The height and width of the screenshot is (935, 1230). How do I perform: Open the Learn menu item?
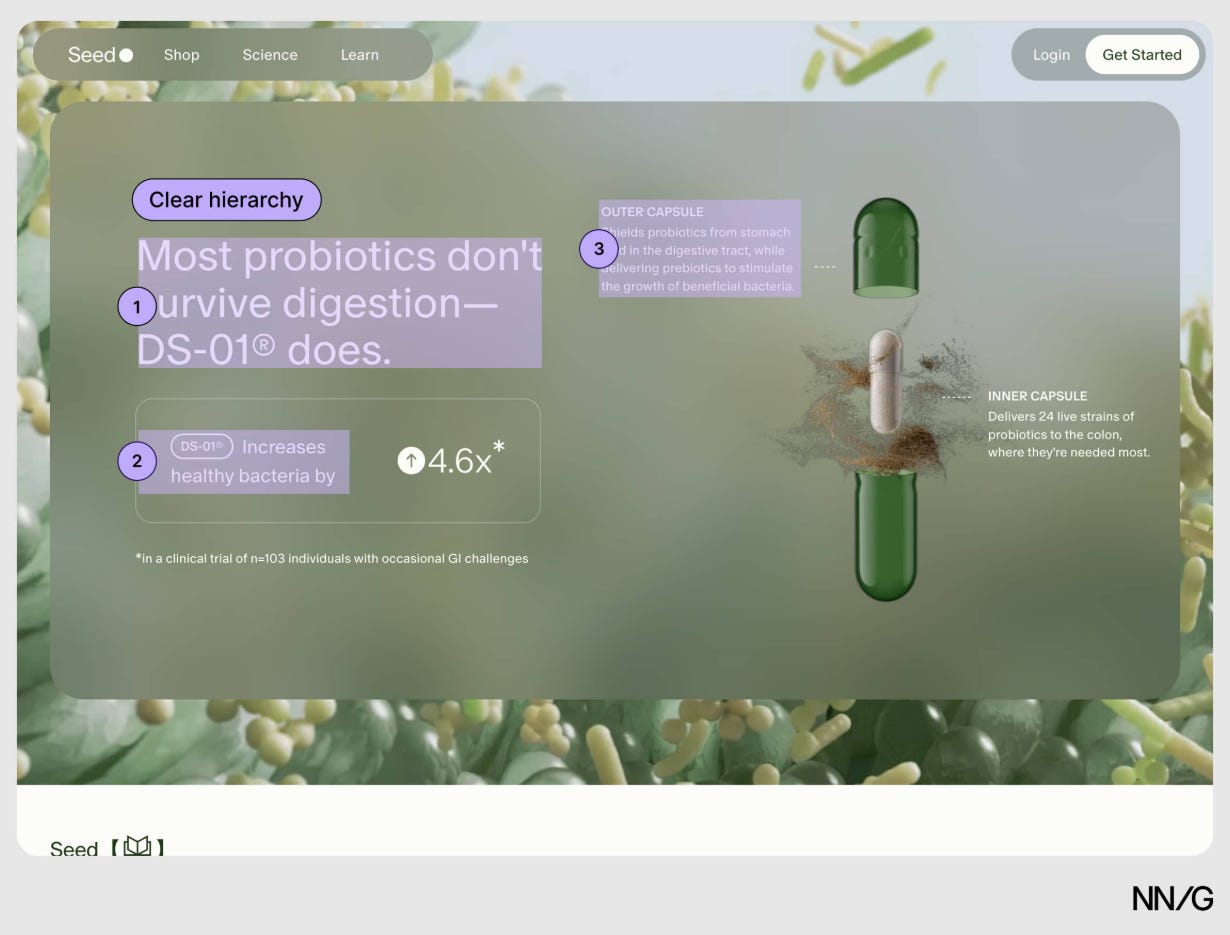coord(359,55)
